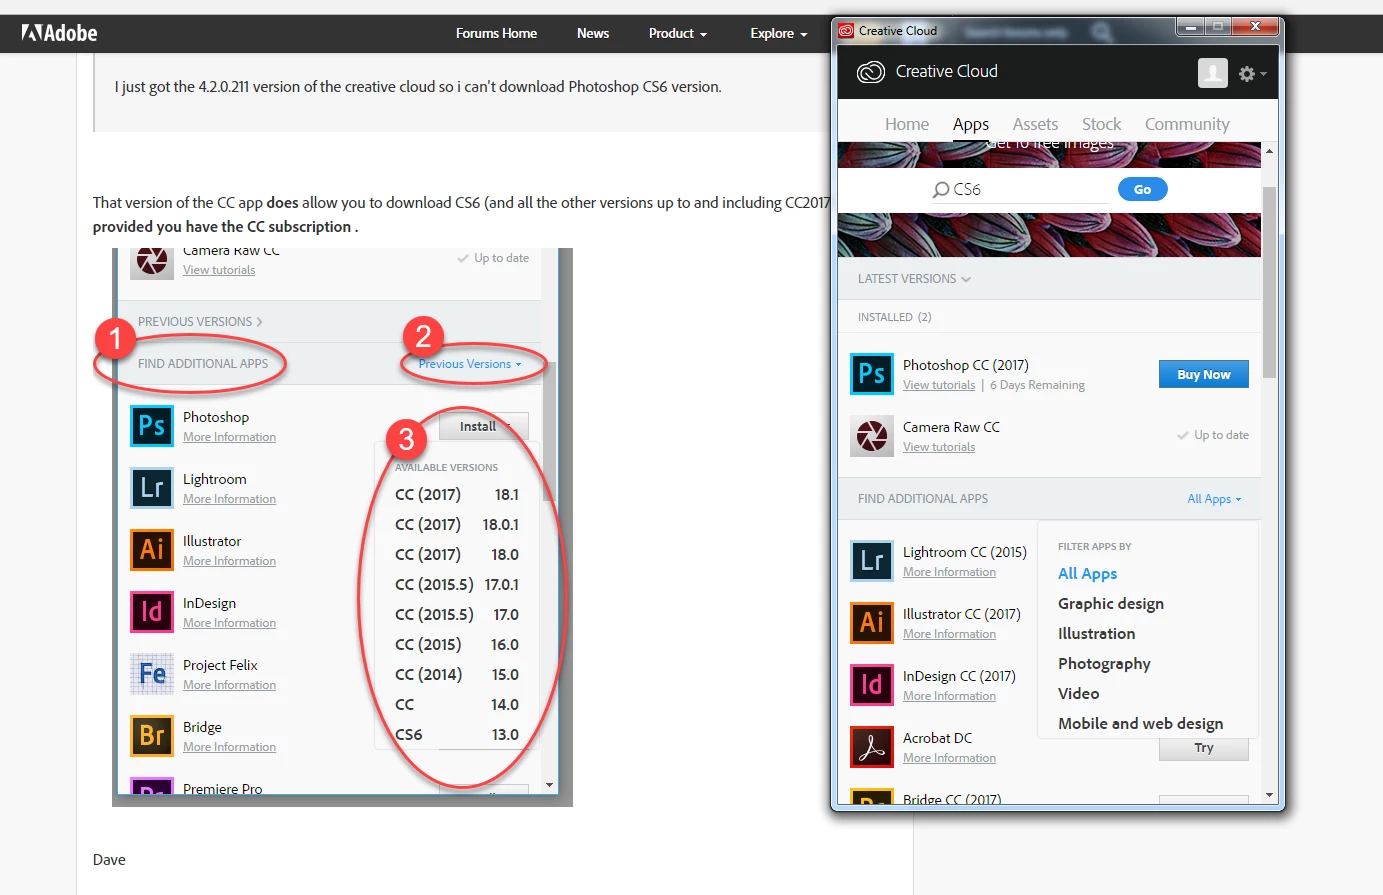Switch to the Apps tab
Screen dimensions: 1383x895
tap(971, 124)
